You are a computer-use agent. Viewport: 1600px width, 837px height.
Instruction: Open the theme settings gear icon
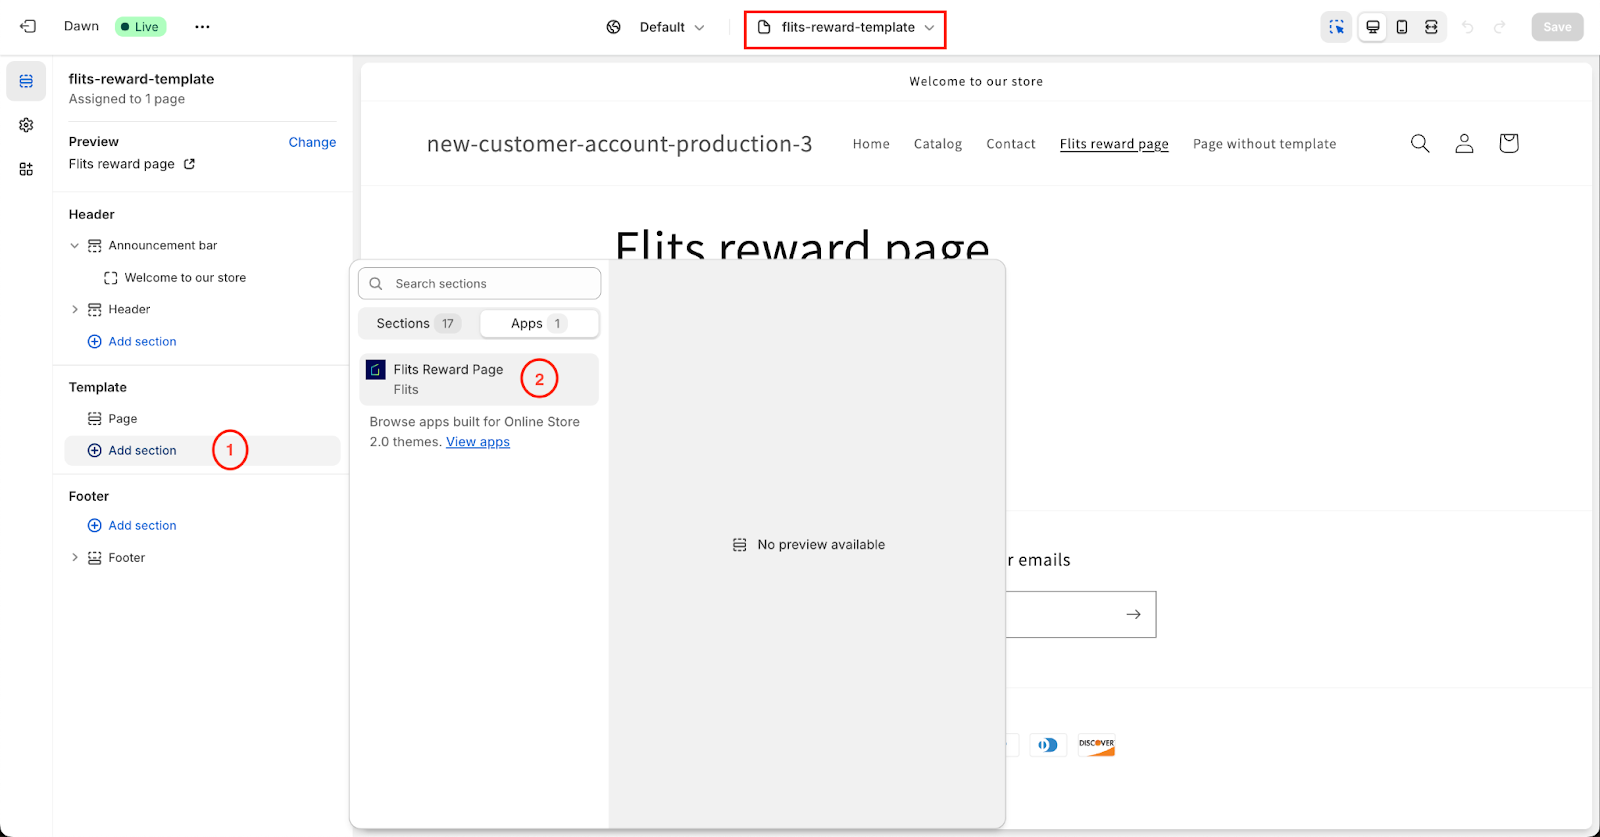coord(26,125)
